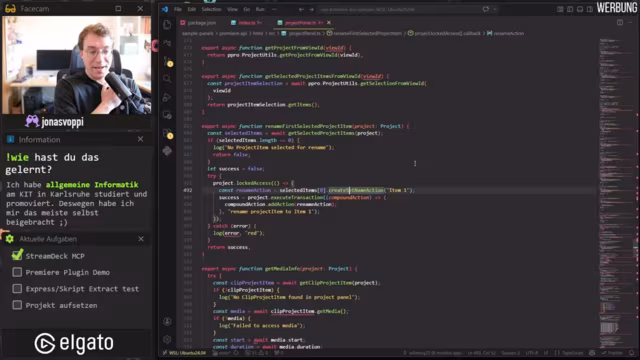Switch to the package.json tab
The width and height of the screenshot is (640, 360).
pos(199,23)
